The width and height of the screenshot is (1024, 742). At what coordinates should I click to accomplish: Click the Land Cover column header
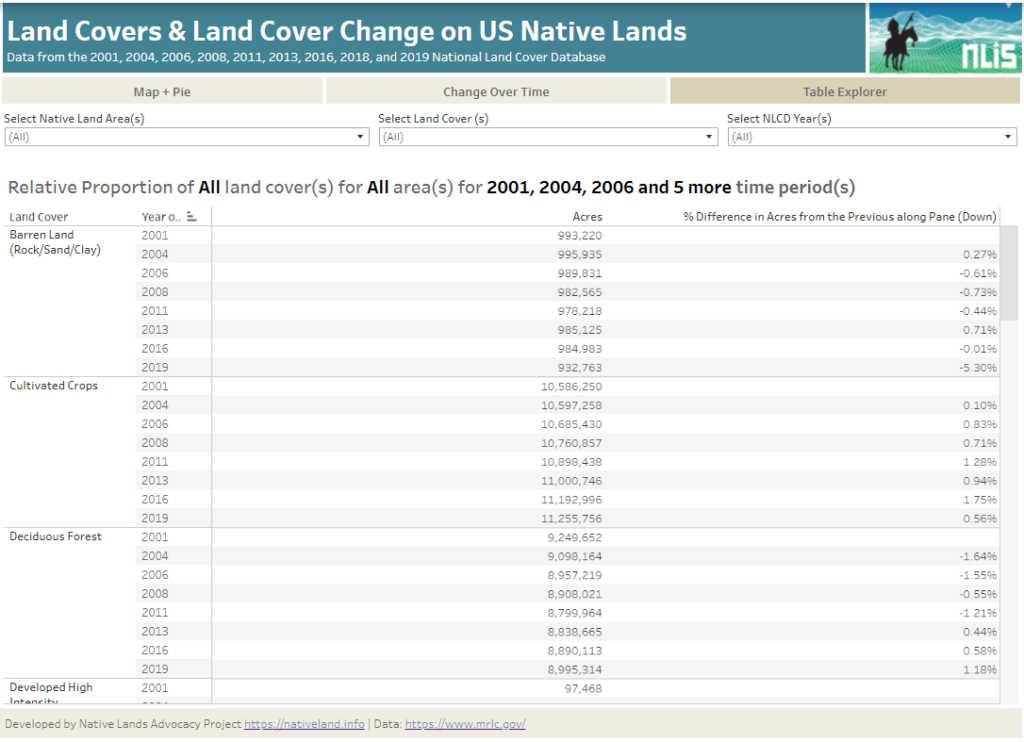tap(39, 217)
